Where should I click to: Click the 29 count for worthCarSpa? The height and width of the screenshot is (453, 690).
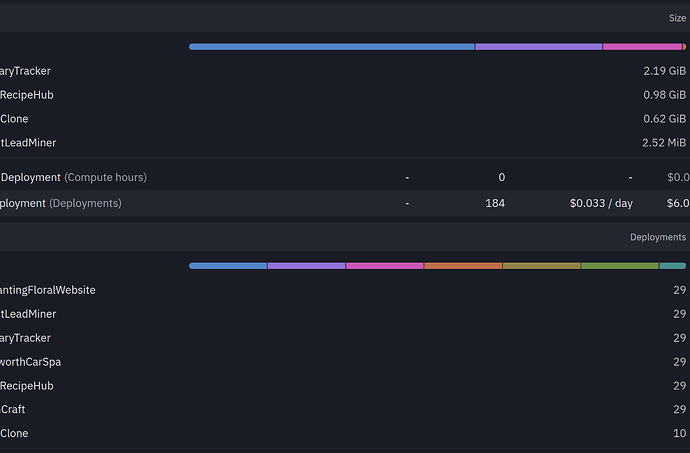coord(679,362)
